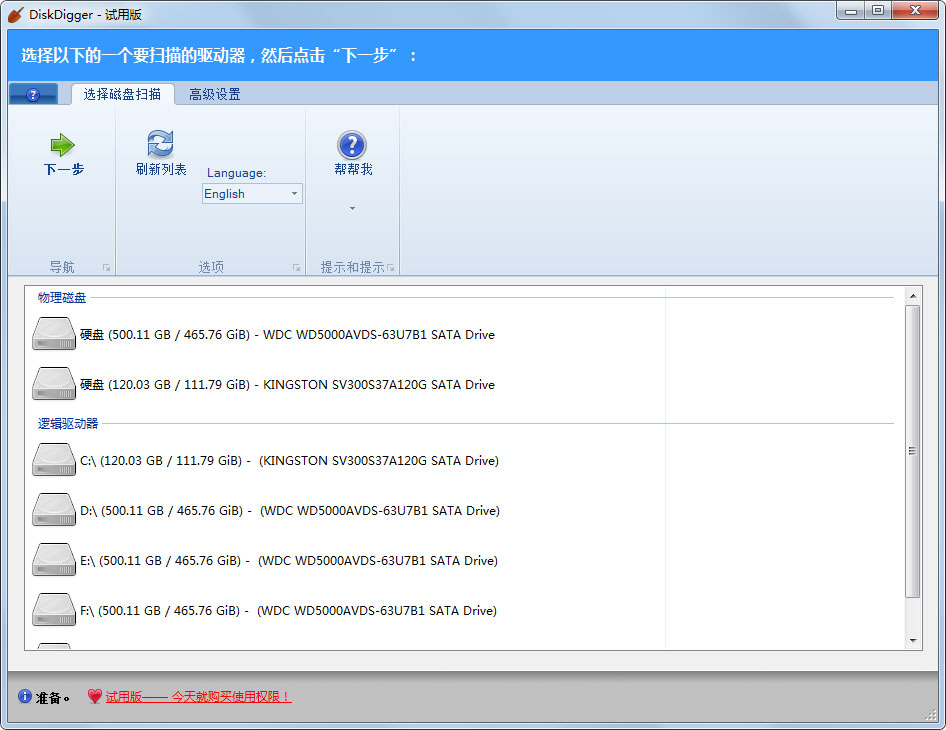Expand the 提示和提示 group launcher
This screenshot has height=730, width=946.
[x=390, y=267]
